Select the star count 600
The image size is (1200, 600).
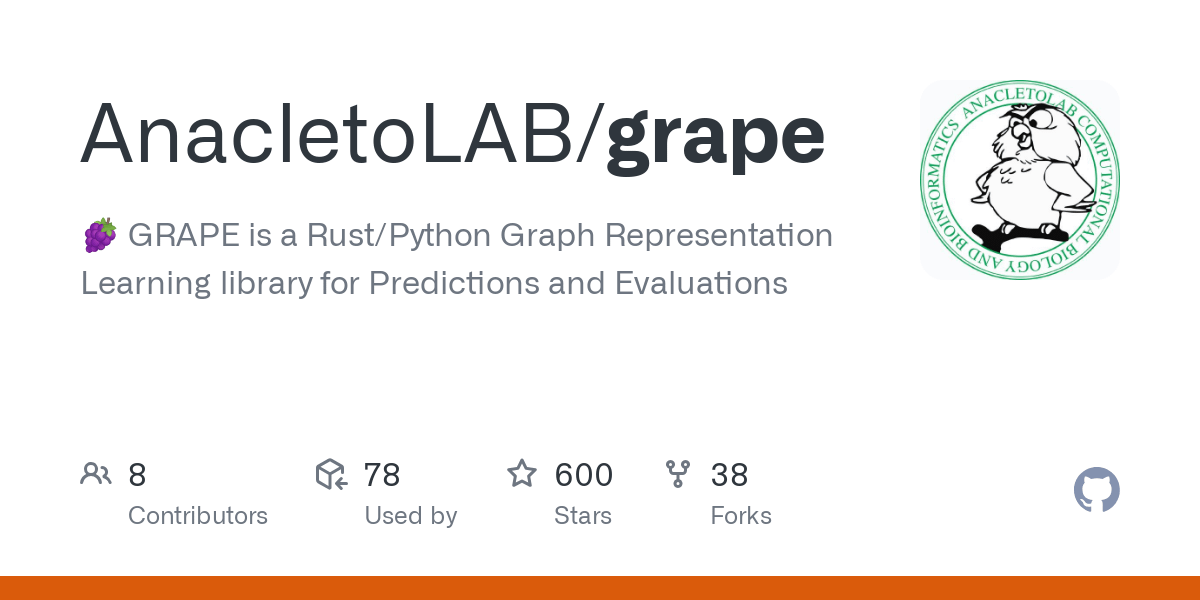(x=584, y=475)
